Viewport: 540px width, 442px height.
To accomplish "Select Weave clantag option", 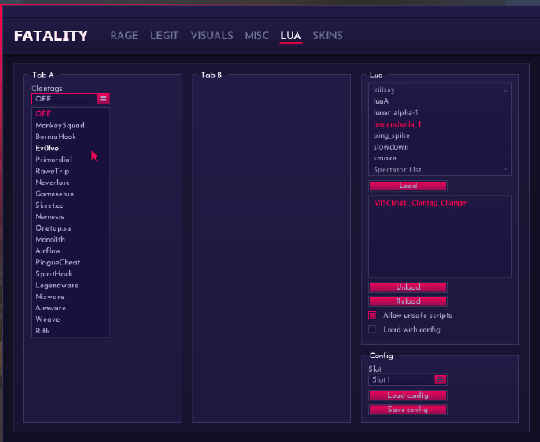I will pos(71,319).
